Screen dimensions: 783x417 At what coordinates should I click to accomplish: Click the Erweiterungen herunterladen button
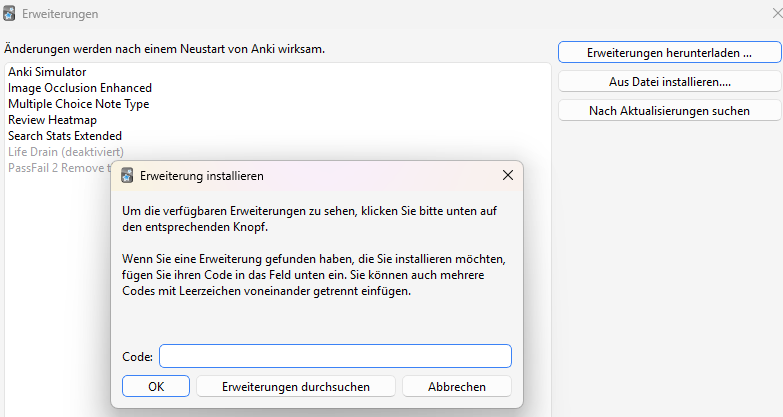[669, 52]
